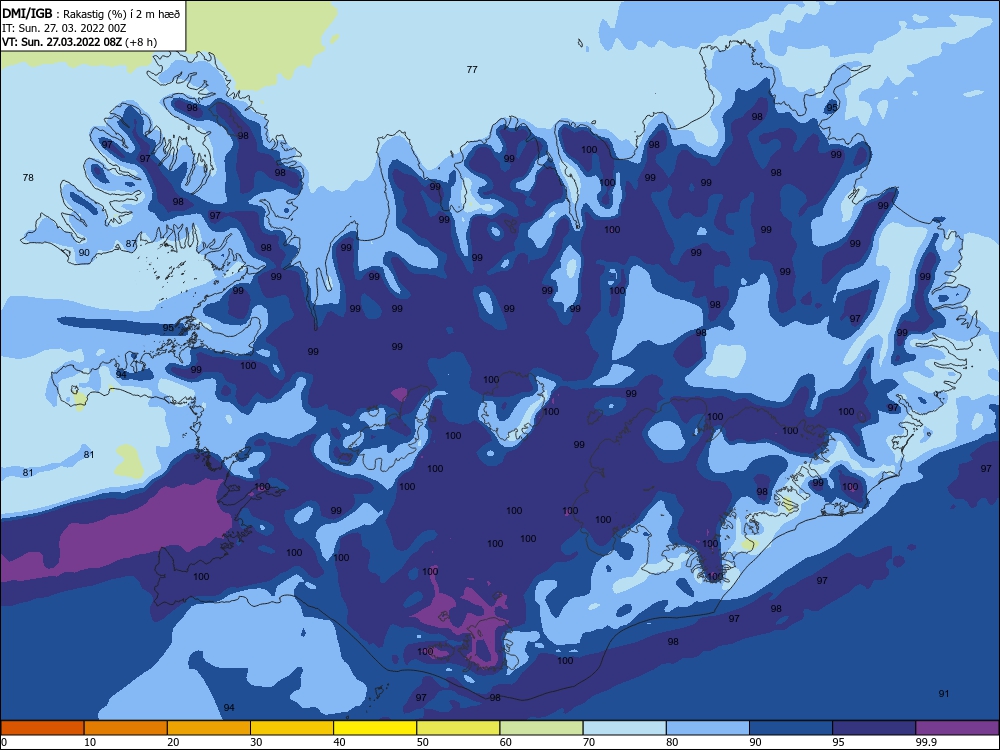The height and width of the screenshot is (750, 1000).
Task: Click the pale blue 70–80 legend swatch
Action: click(x=624, y=728)
